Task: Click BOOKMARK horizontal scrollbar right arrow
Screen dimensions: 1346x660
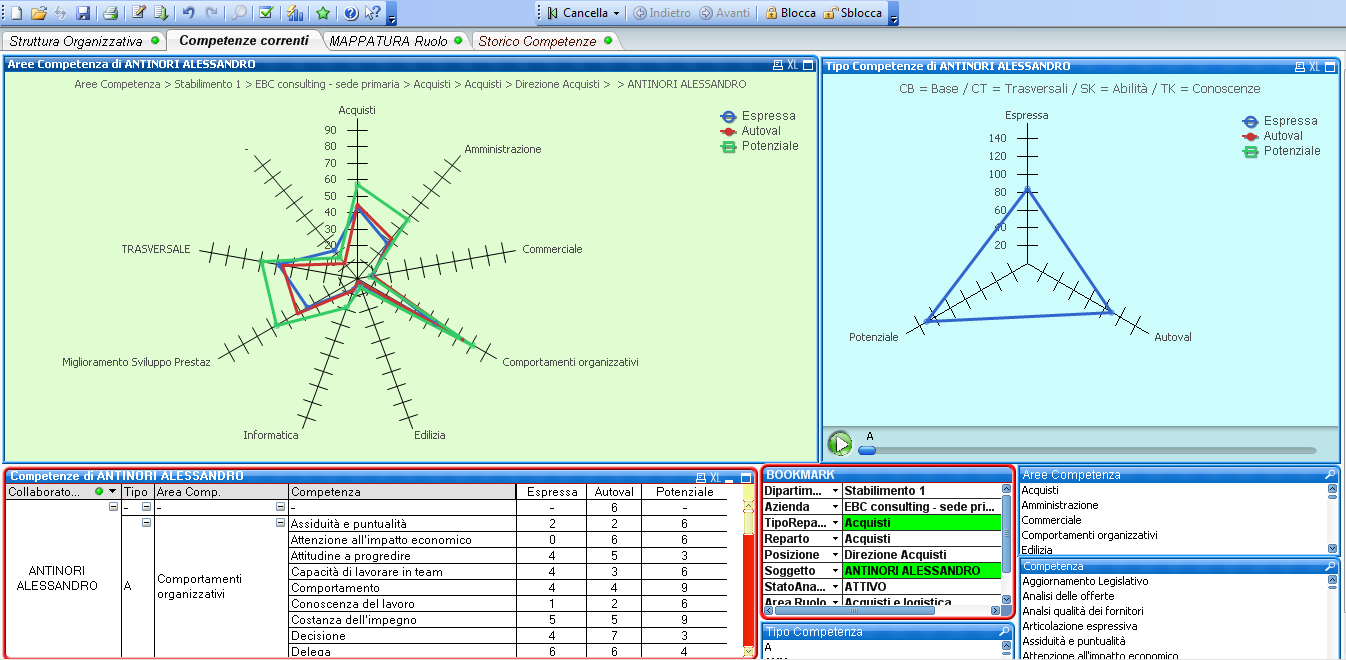Action: coord(995,610)
